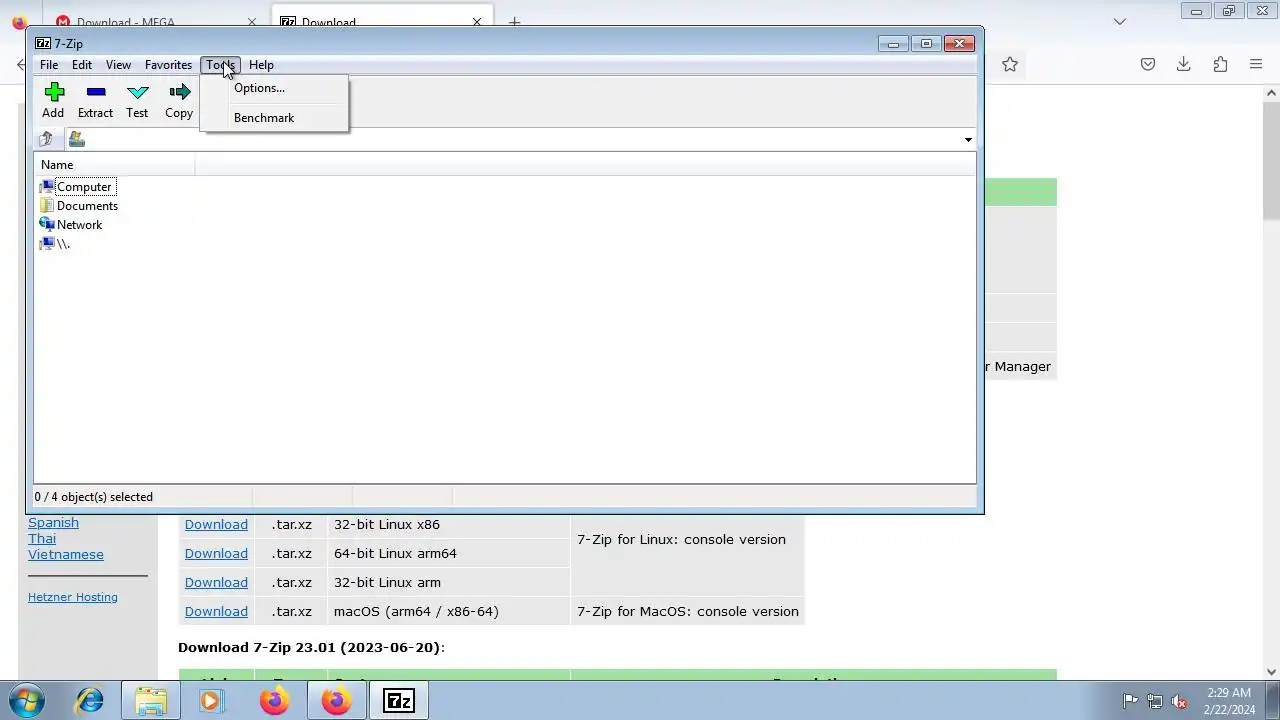
Task: Click the address bar path field
Action: (x=513, y=140)
